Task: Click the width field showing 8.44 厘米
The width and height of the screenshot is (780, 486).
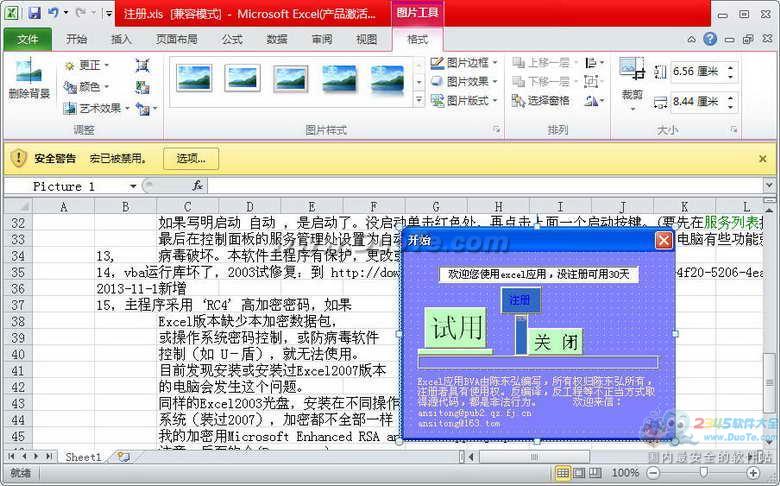Action: [696, 102]
